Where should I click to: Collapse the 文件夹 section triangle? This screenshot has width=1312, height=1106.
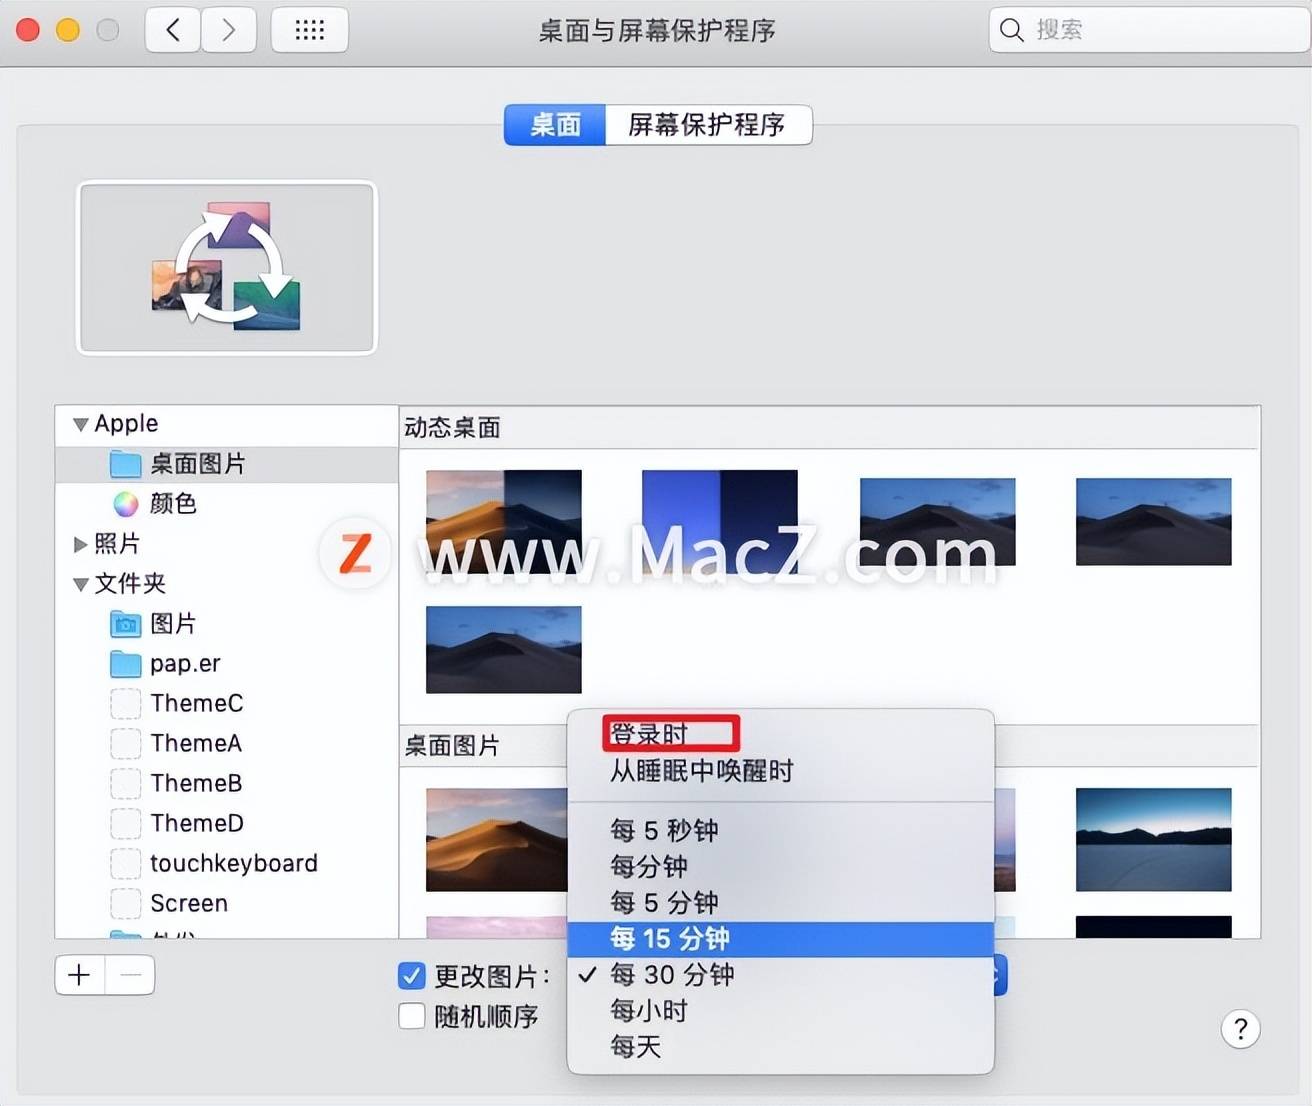click(x=80, y=584)
